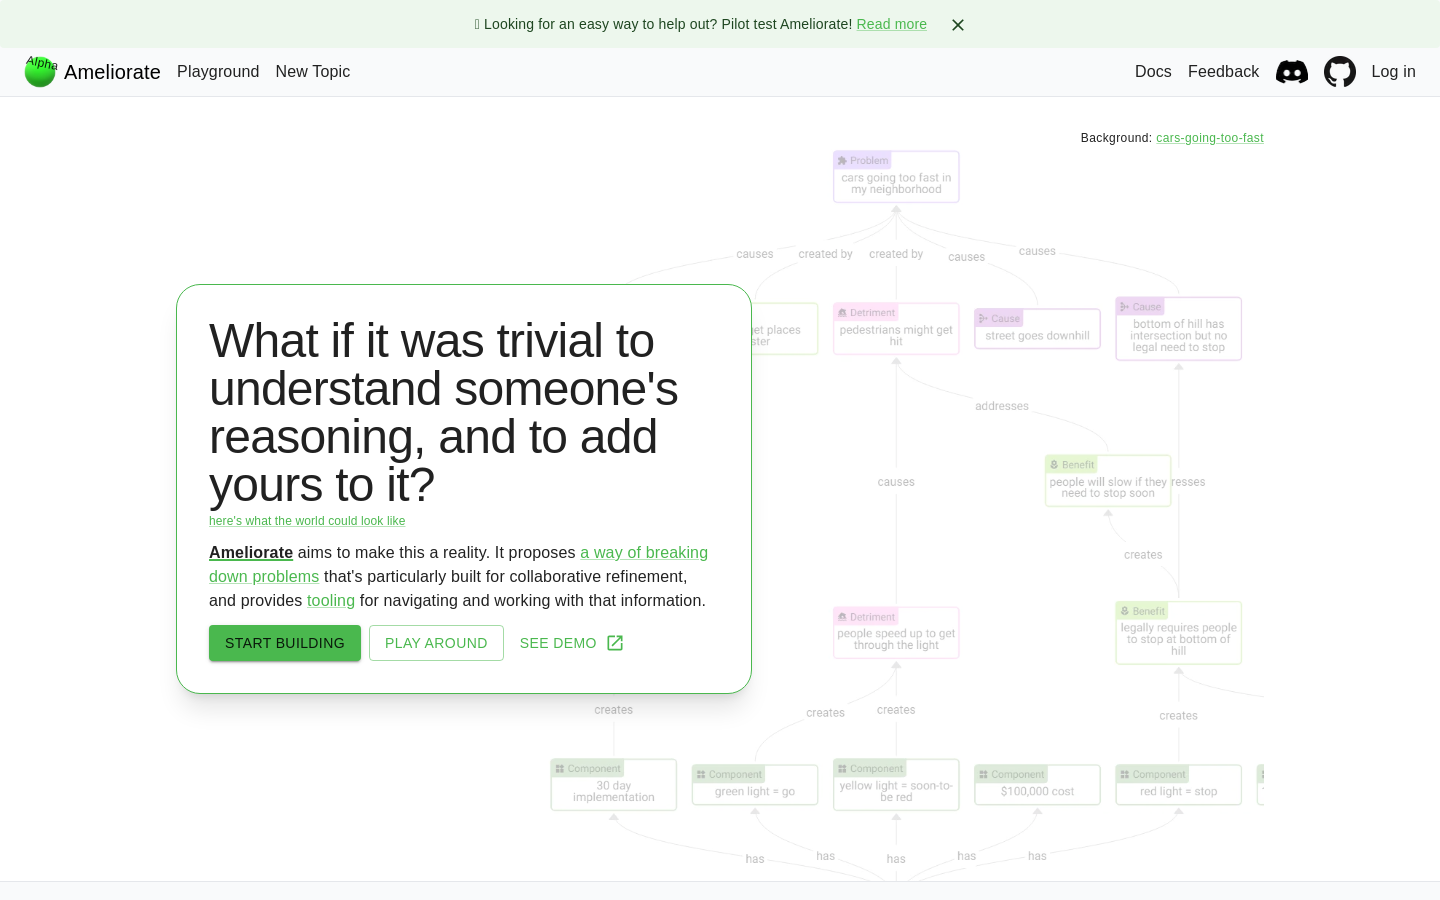Viewport: 1440px width, 900px height.
Task: Open the GitHub icon link
Action: (x=1340, y=72)
